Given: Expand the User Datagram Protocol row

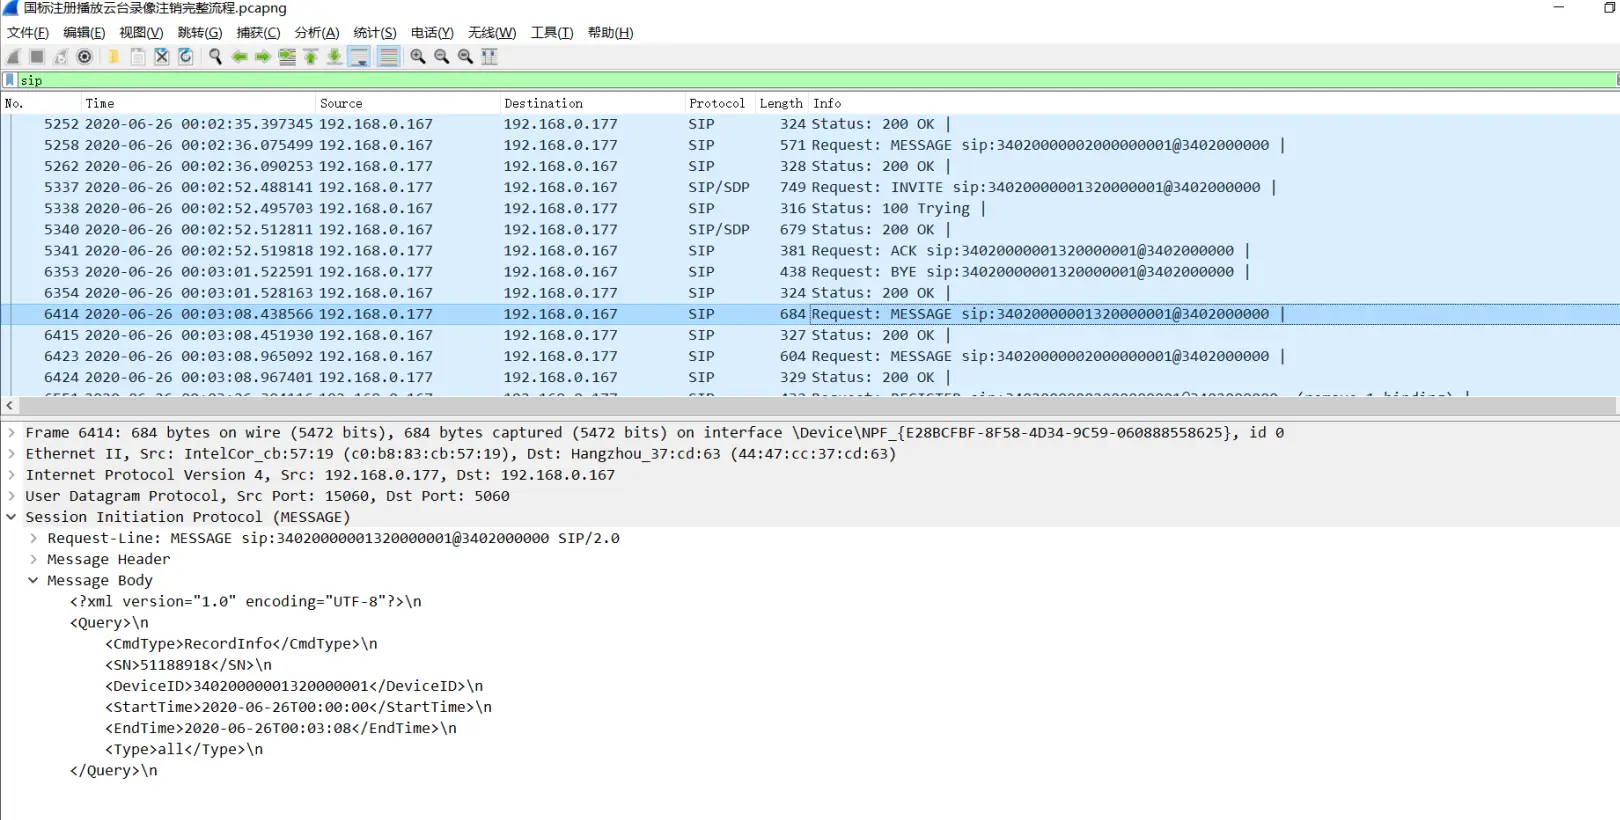Looking at the screenshot, I should coord(11,496).
